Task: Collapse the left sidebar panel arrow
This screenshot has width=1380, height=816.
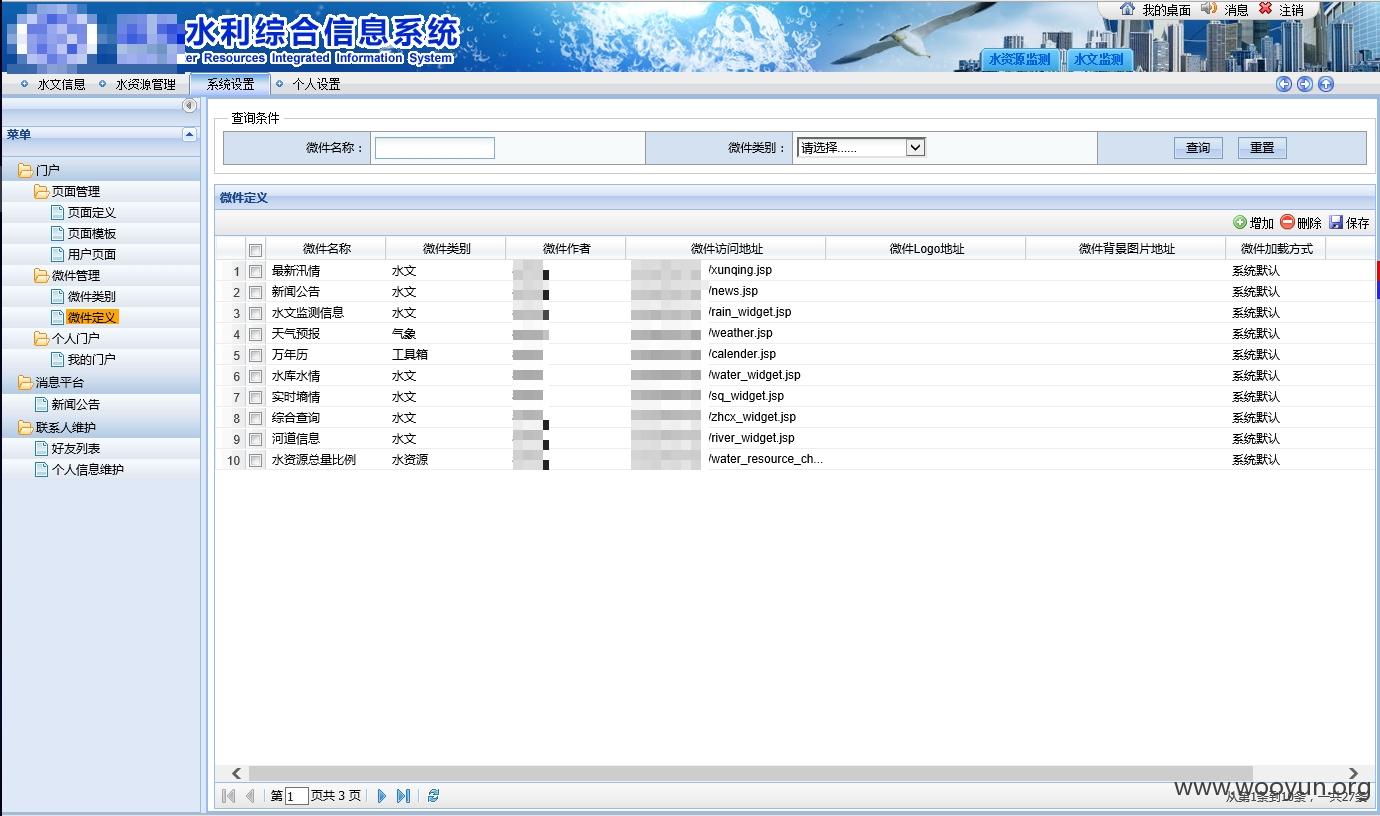Action: [189, 105]
